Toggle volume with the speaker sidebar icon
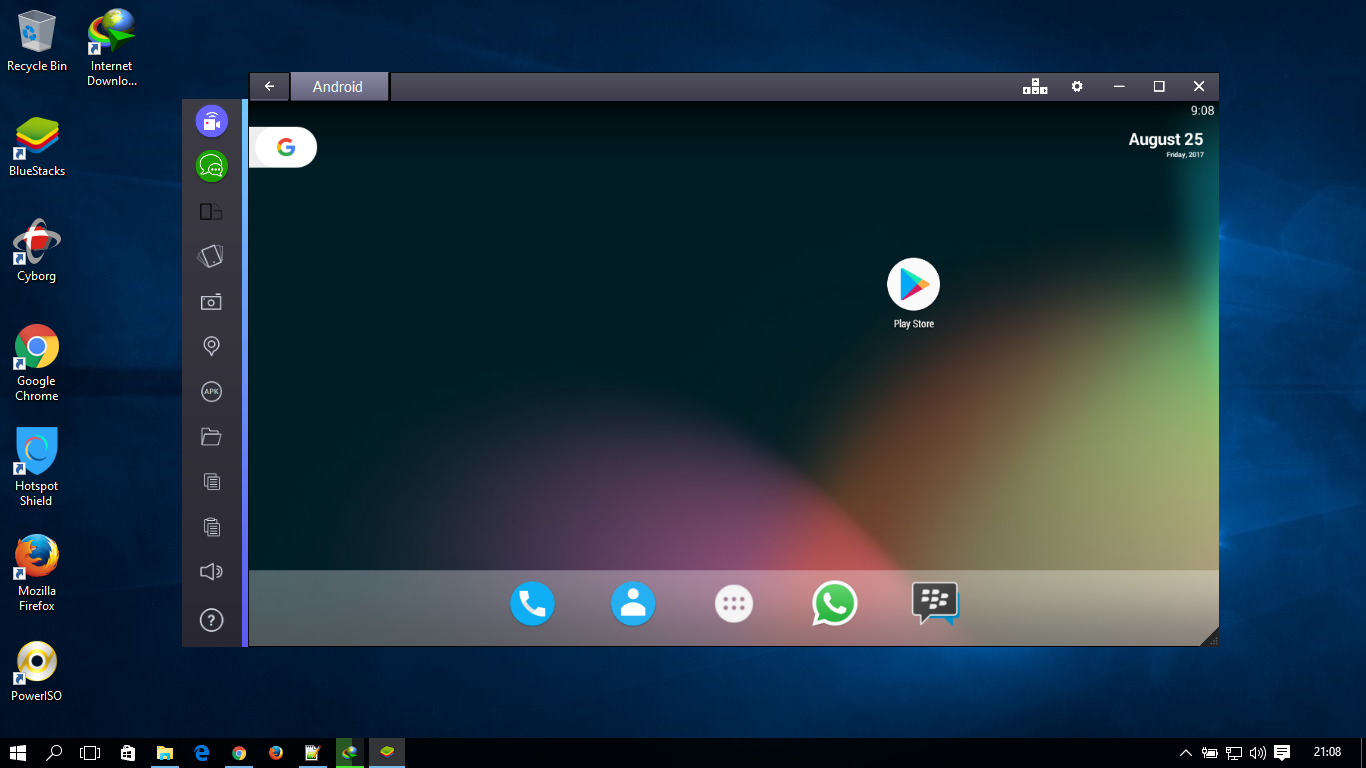Viewport: 1366px width, 768px height. (x=211, y=571)
